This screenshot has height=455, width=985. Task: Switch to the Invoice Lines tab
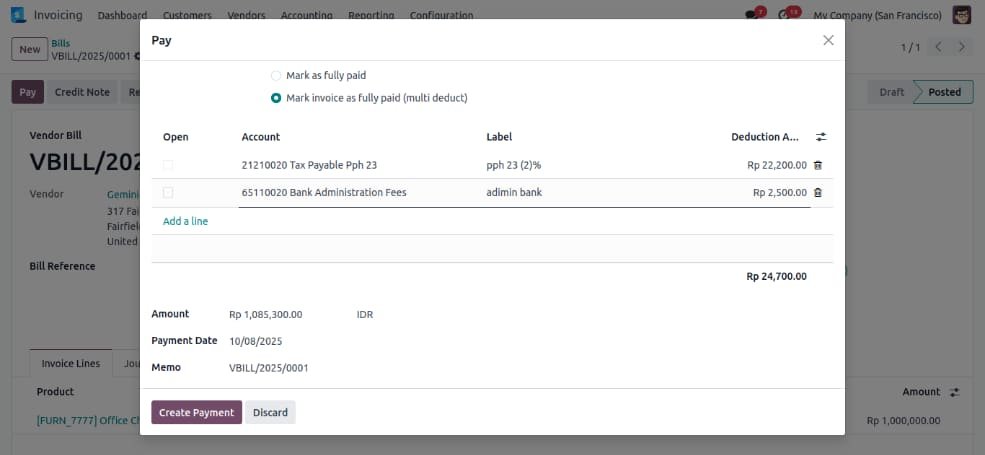click(71, 364)
